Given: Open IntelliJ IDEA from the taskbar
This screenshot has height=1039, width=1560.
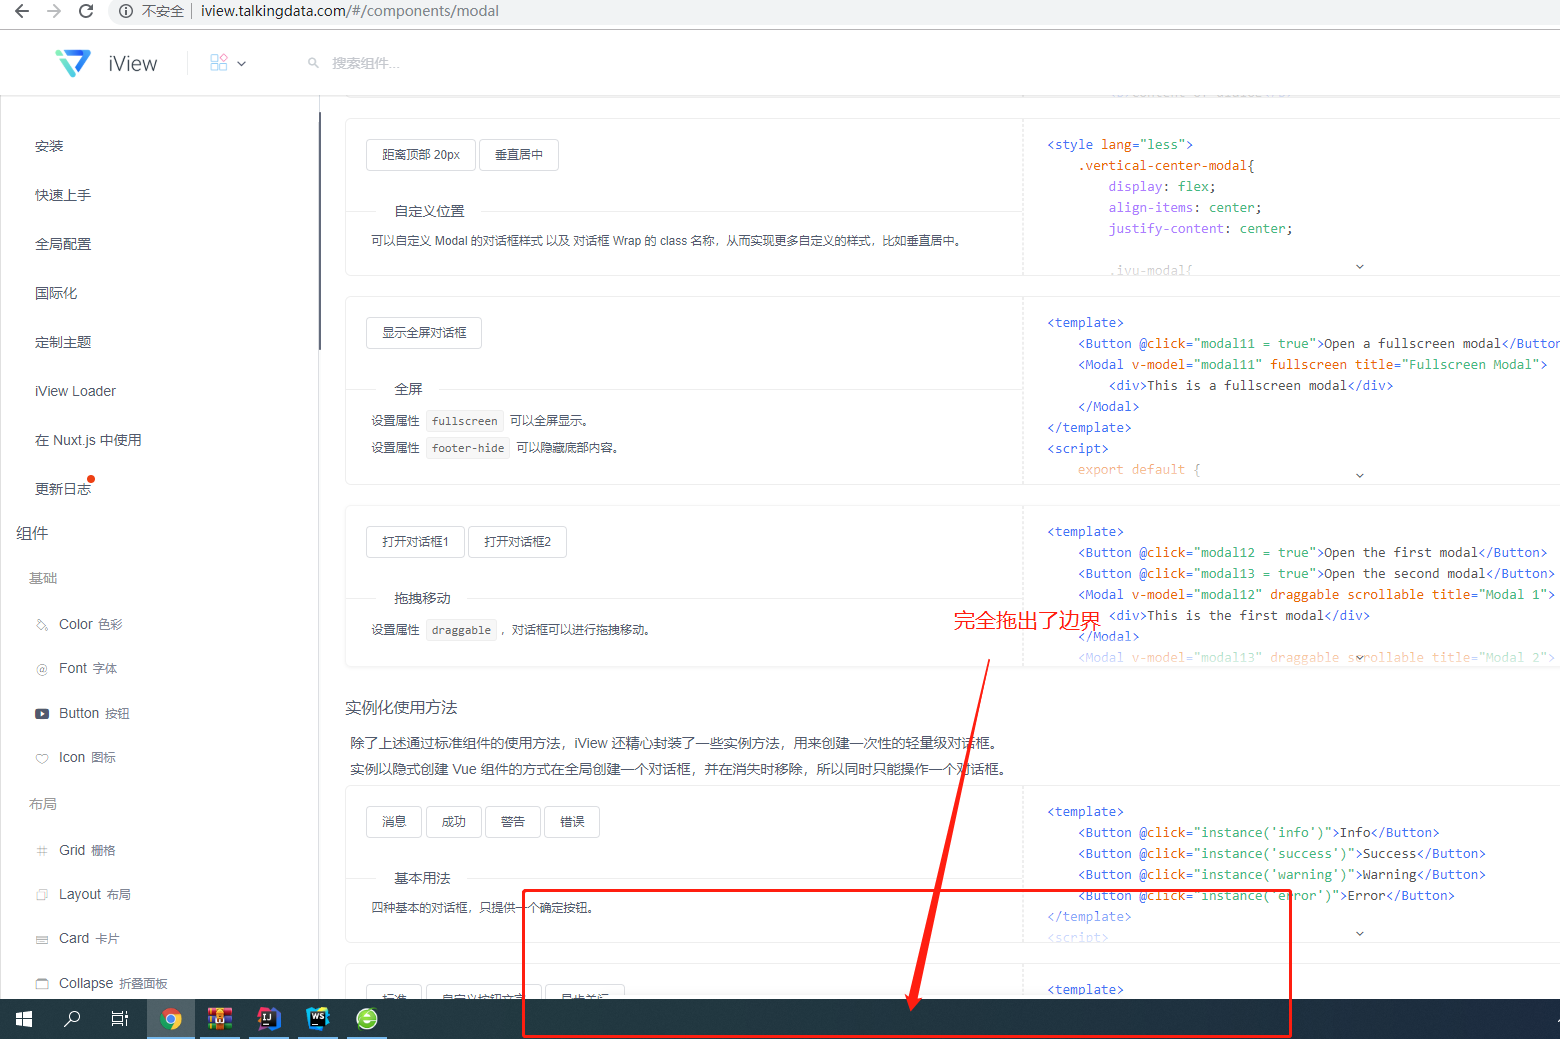Looking at the screenshot, I should (268, 1018).
